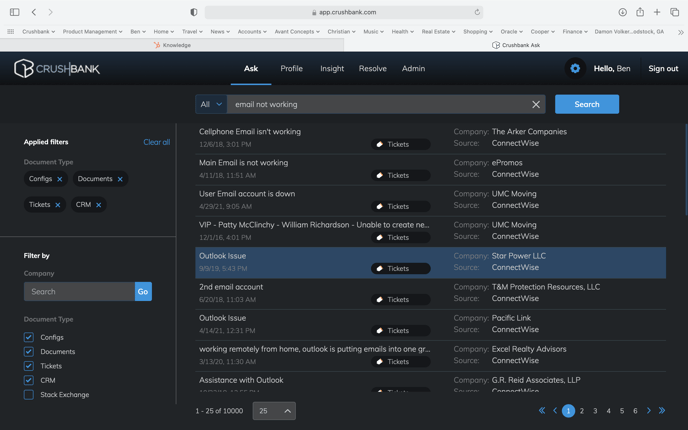The image size is (688, 430).
Task: Open the CrushBank settings gear
Action: click(575, 68)
